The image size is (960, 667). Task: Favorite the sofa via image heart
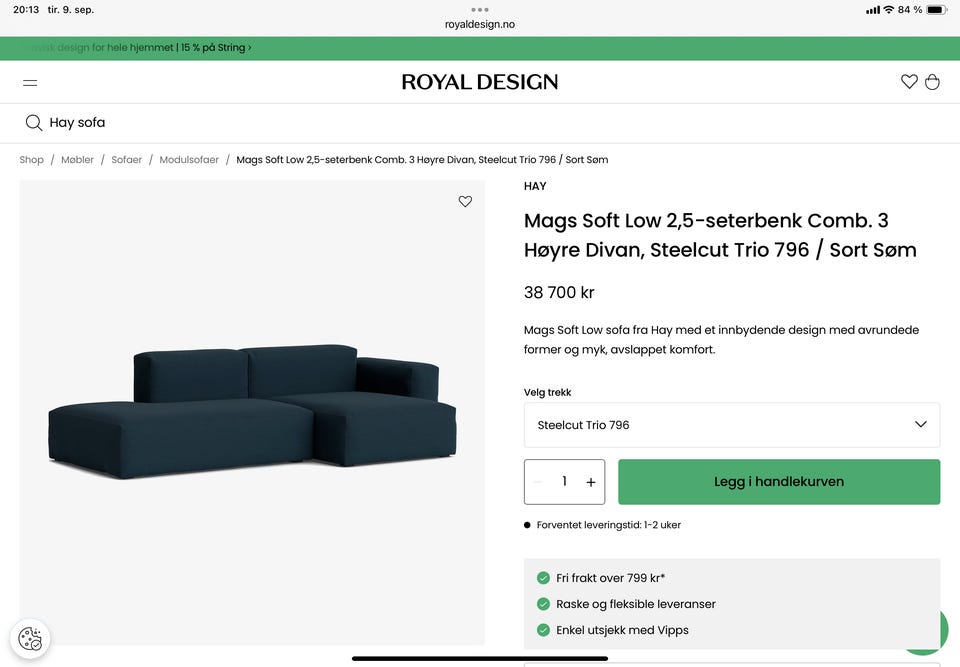(465, 201)
